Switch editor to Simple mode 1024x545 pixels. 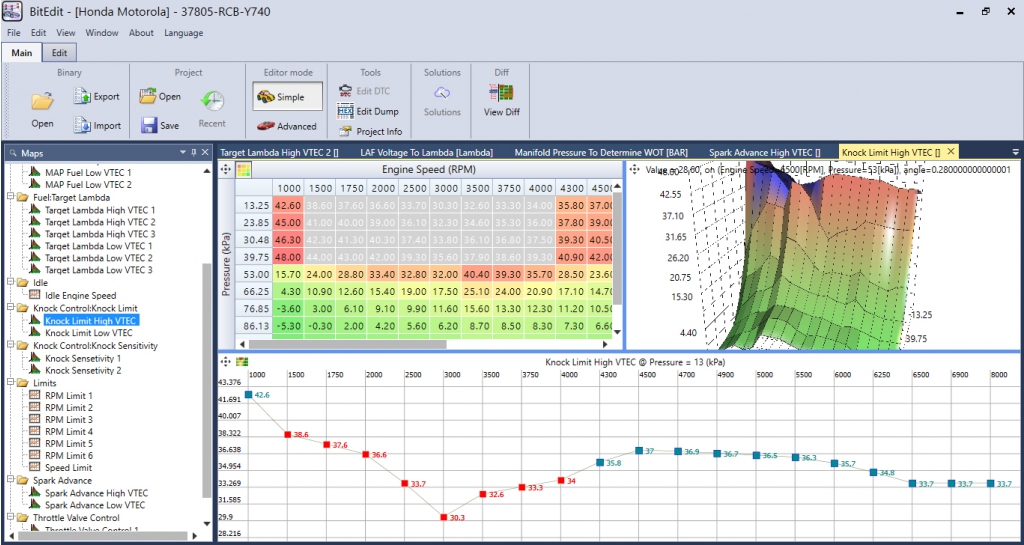point(287,97)
